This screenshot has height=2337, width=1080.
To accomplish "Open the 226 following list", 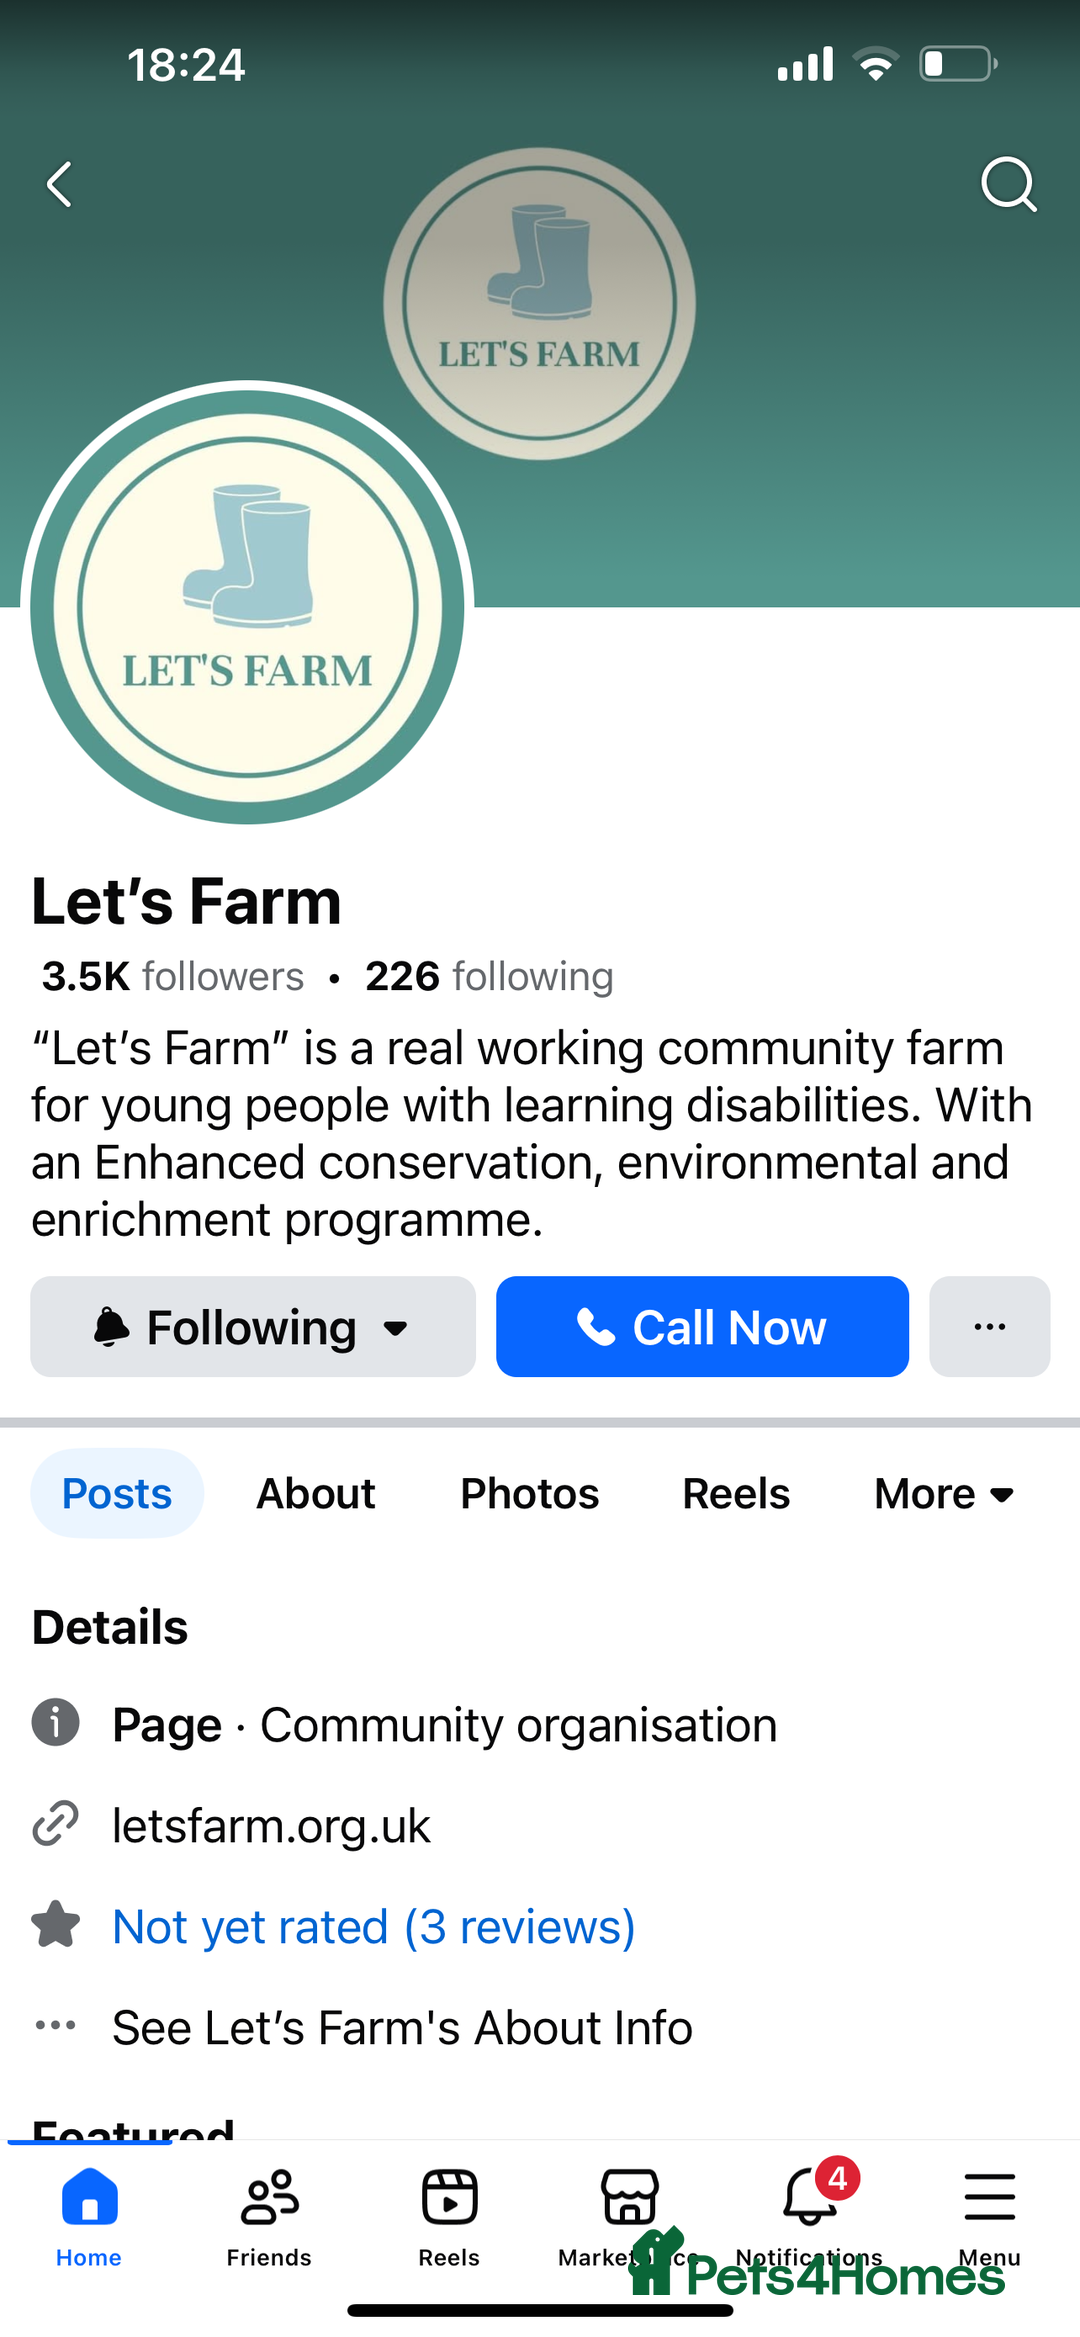I will 489,977.
